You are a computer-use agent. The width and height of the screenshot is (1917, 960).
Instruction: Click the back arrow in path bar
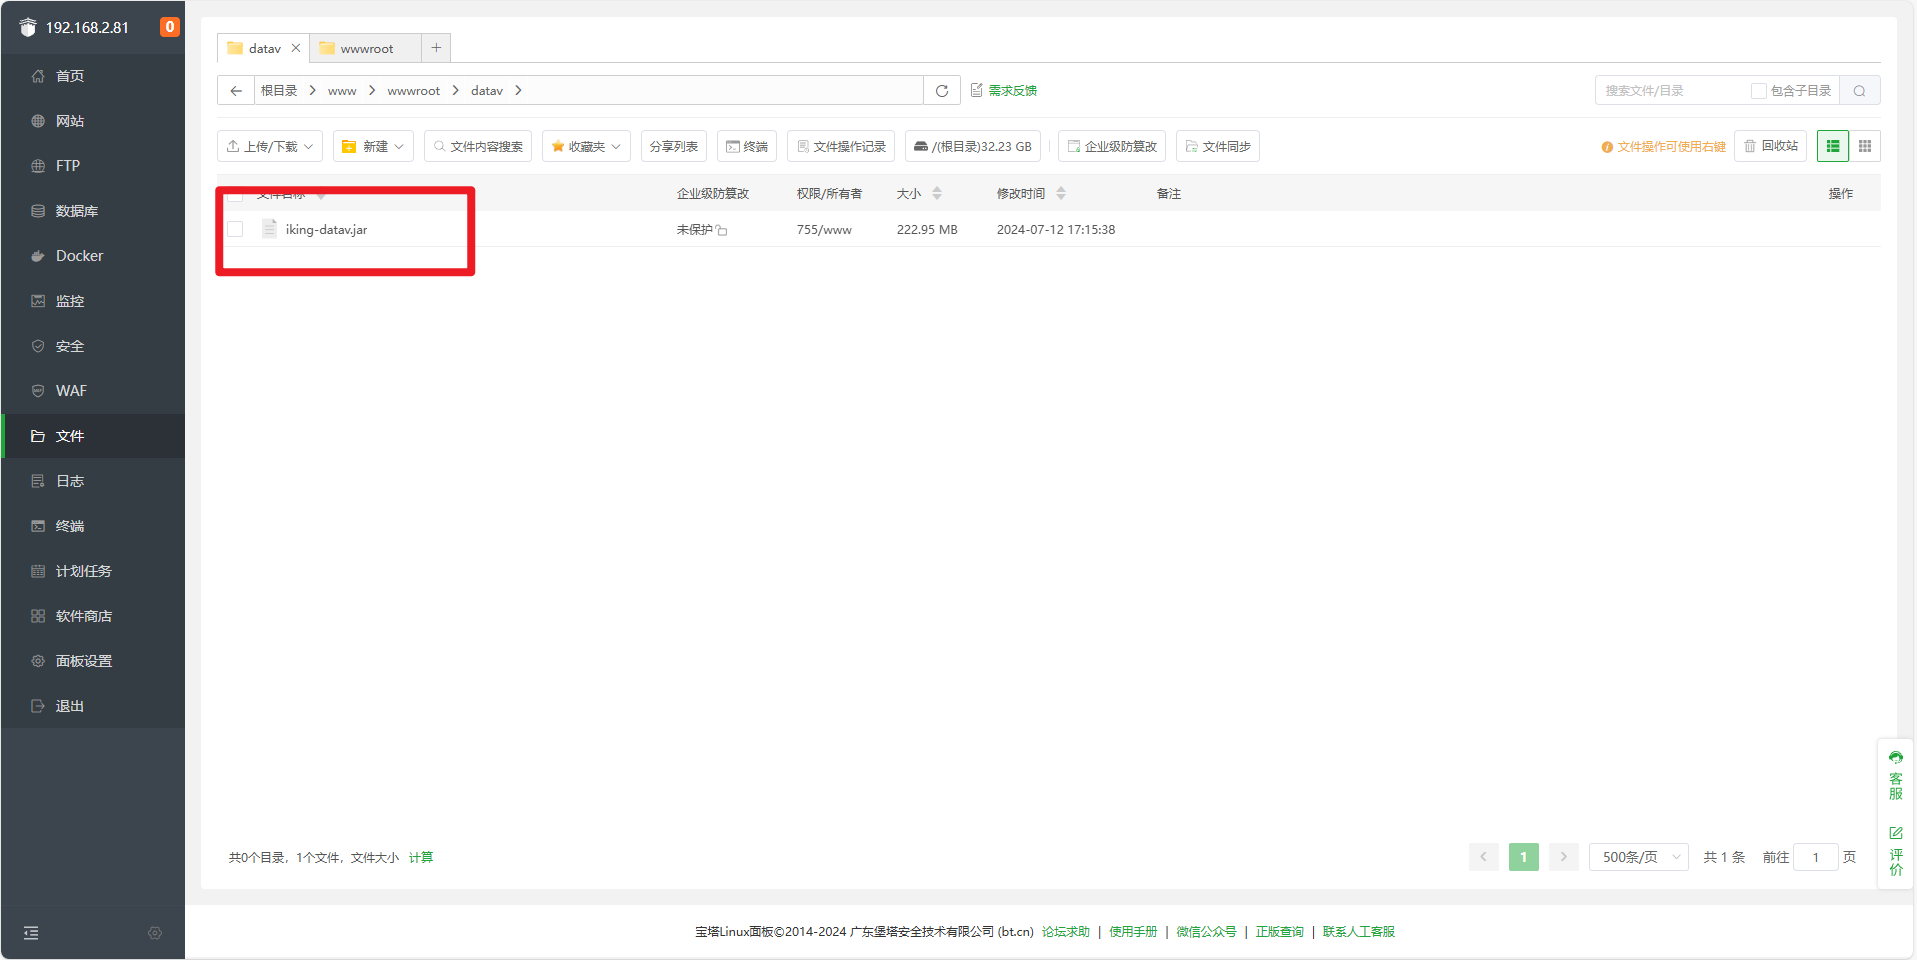tap(236, 90)
